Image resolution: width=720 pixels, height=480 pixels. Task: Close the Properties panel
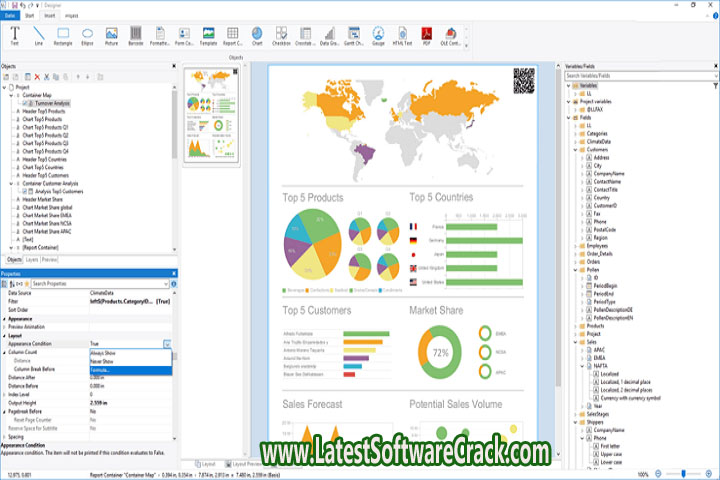click(174, 273)
